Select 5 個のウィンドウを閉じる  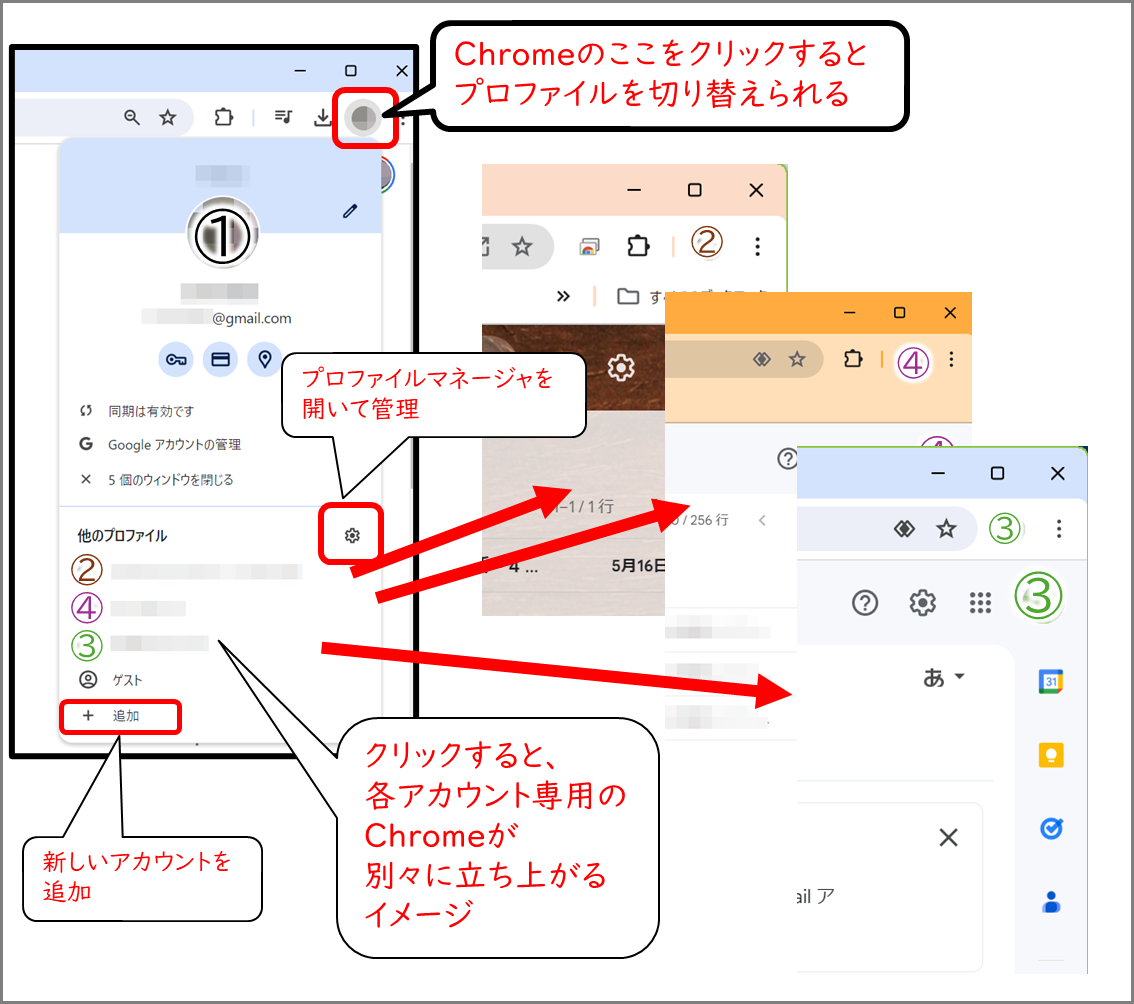tap(156, 480)
